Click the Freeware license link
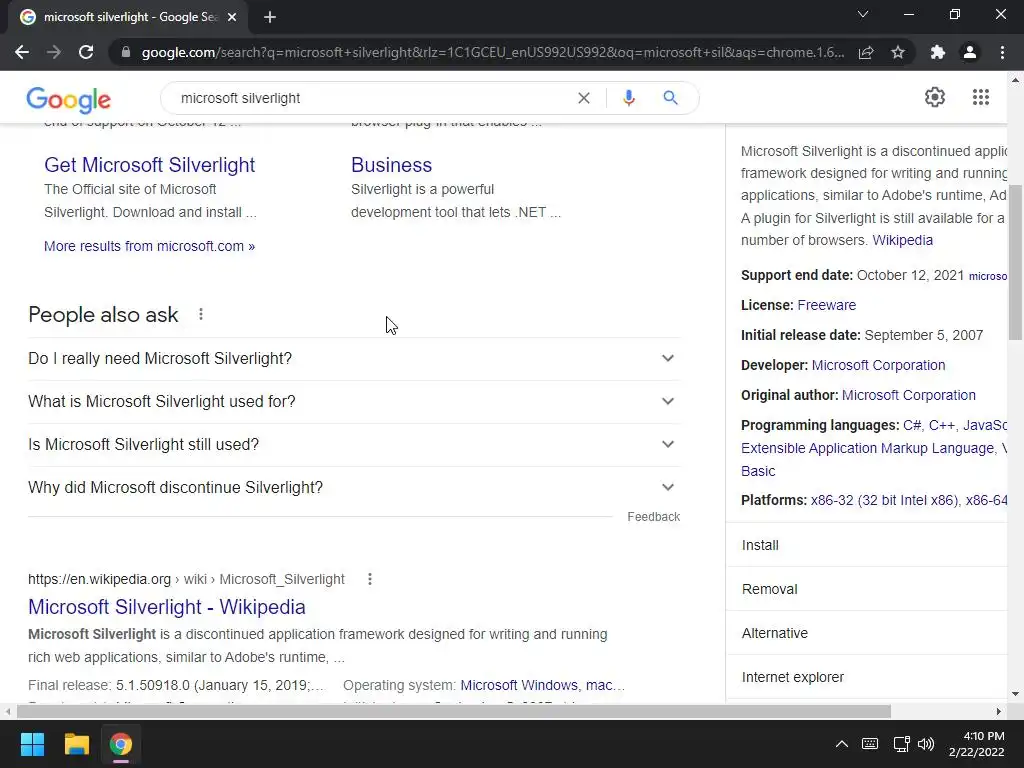The width and height of the screenshot is (1024, 768). coord(827,305)
